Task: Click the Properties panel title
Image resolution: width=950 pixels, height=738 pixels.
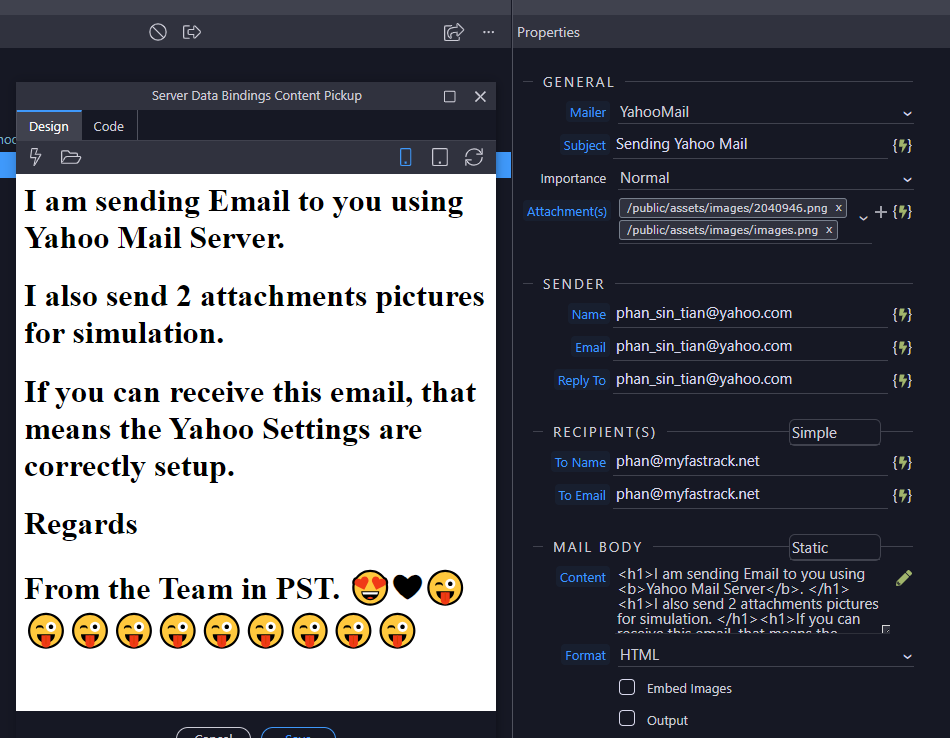Action: pyautogui.click(x=548, y=32)
